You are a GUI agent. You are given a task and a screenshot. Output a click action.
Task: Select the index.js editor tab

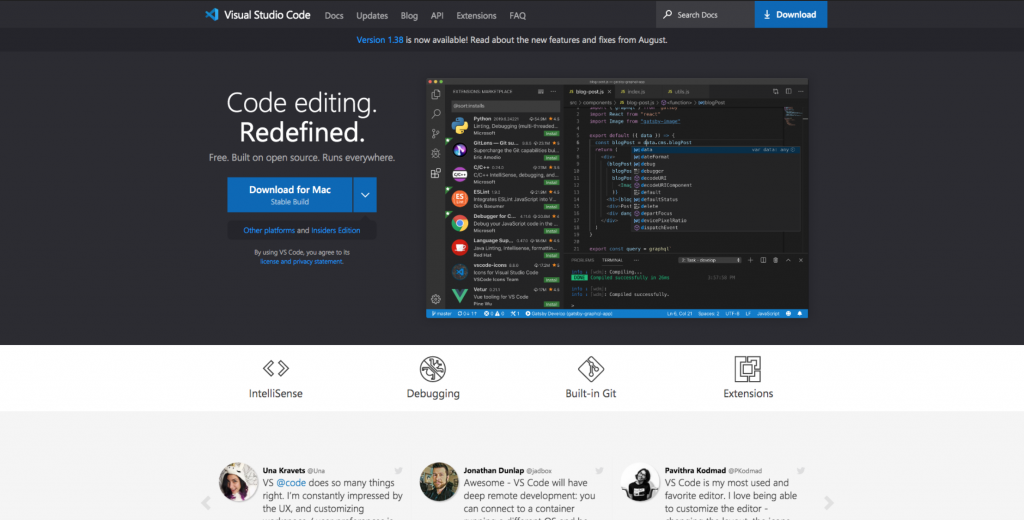click(x=635, y=91)
